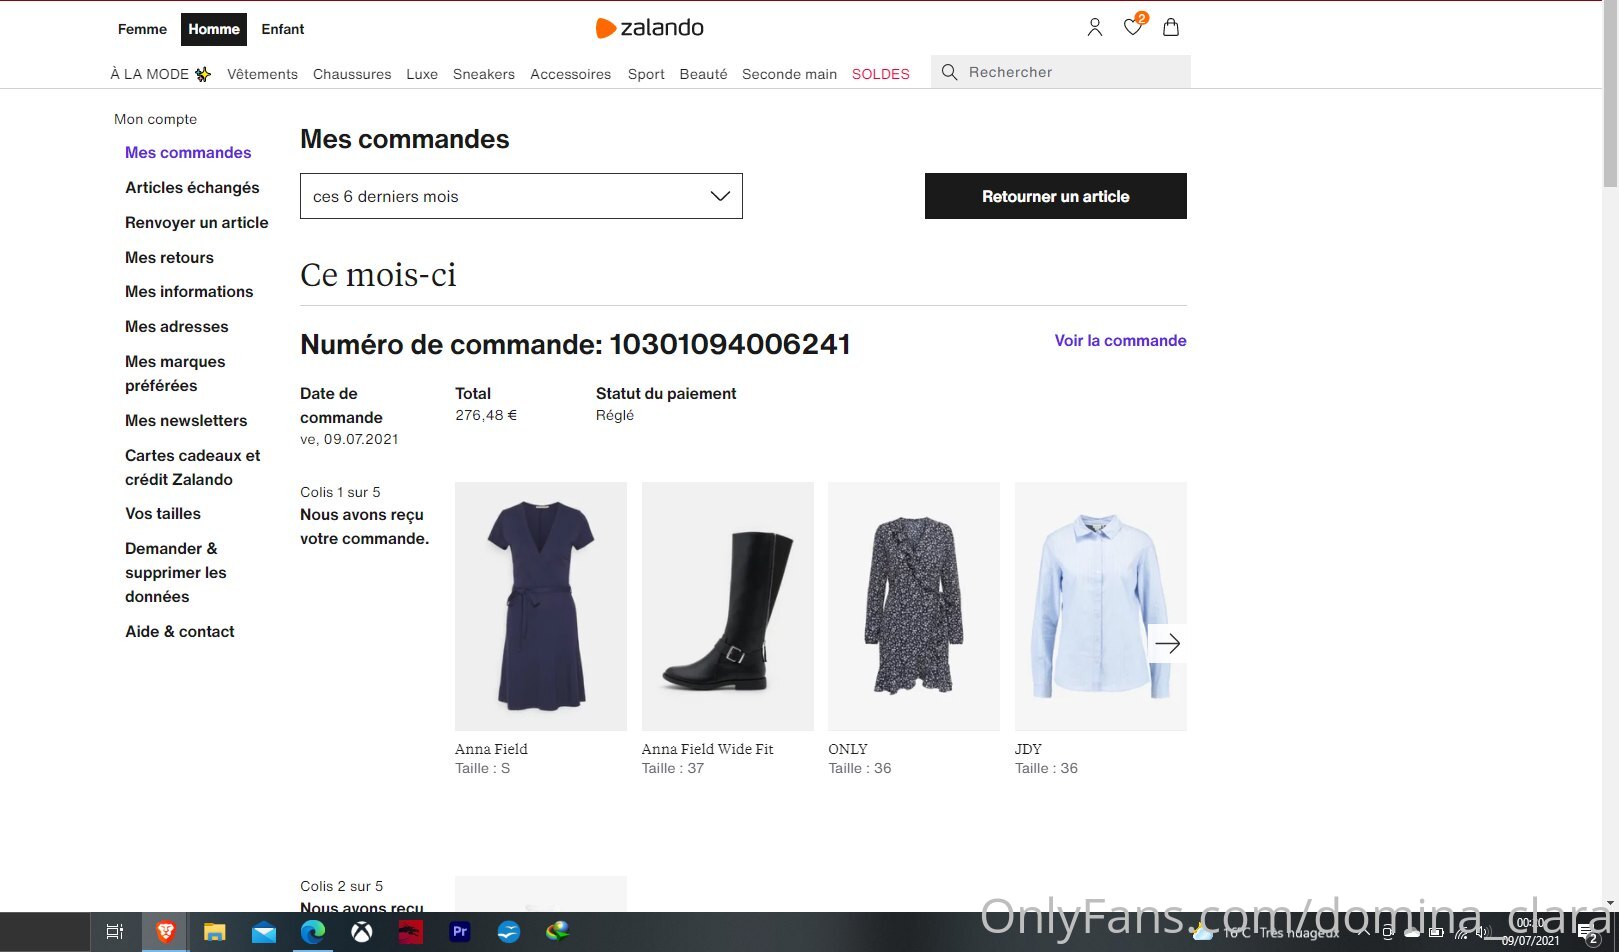Open the wishlist heart icon
The height and width of the screenshot is (952, 1619).
[x=1133, y=26]
